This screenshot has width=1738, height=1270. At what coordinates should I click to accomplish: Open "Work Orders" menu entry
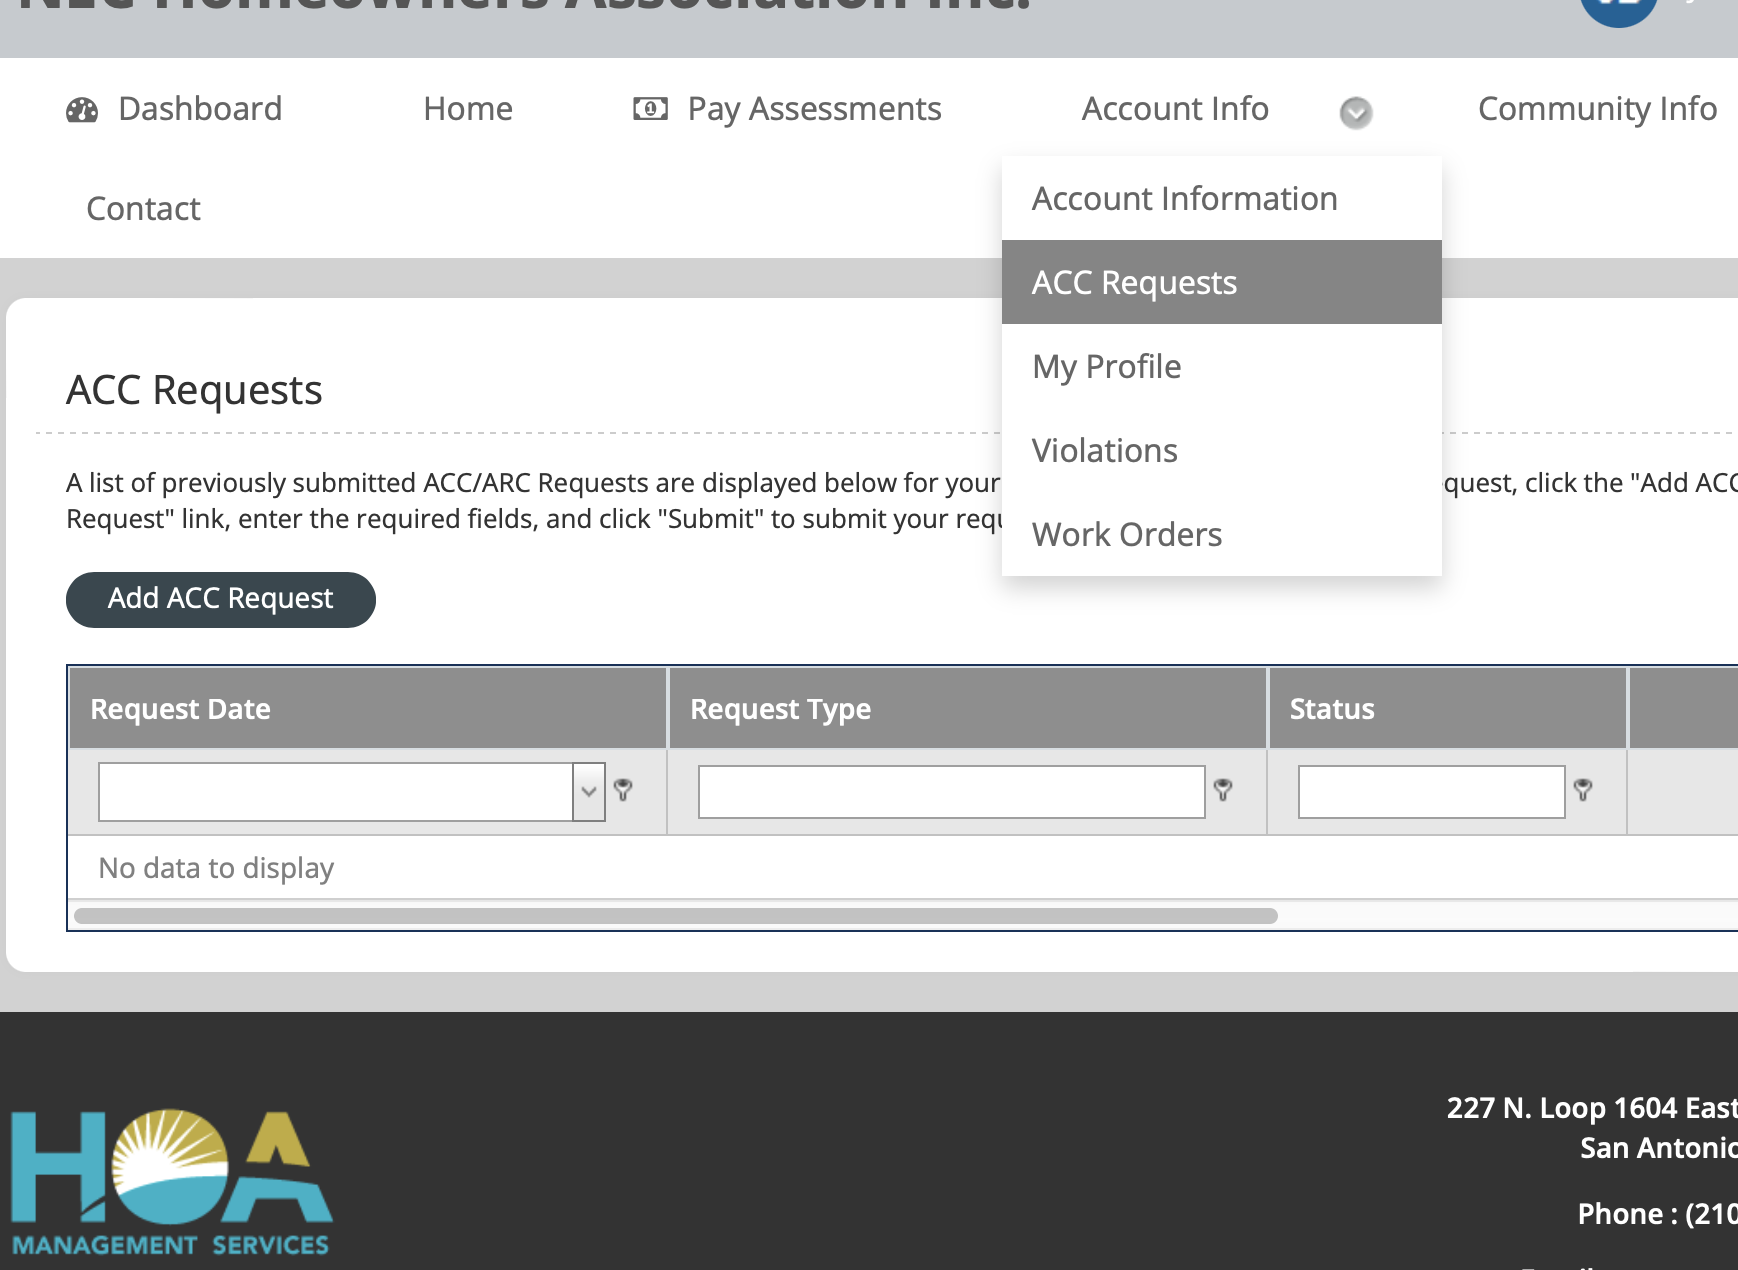coord(1127,534)
